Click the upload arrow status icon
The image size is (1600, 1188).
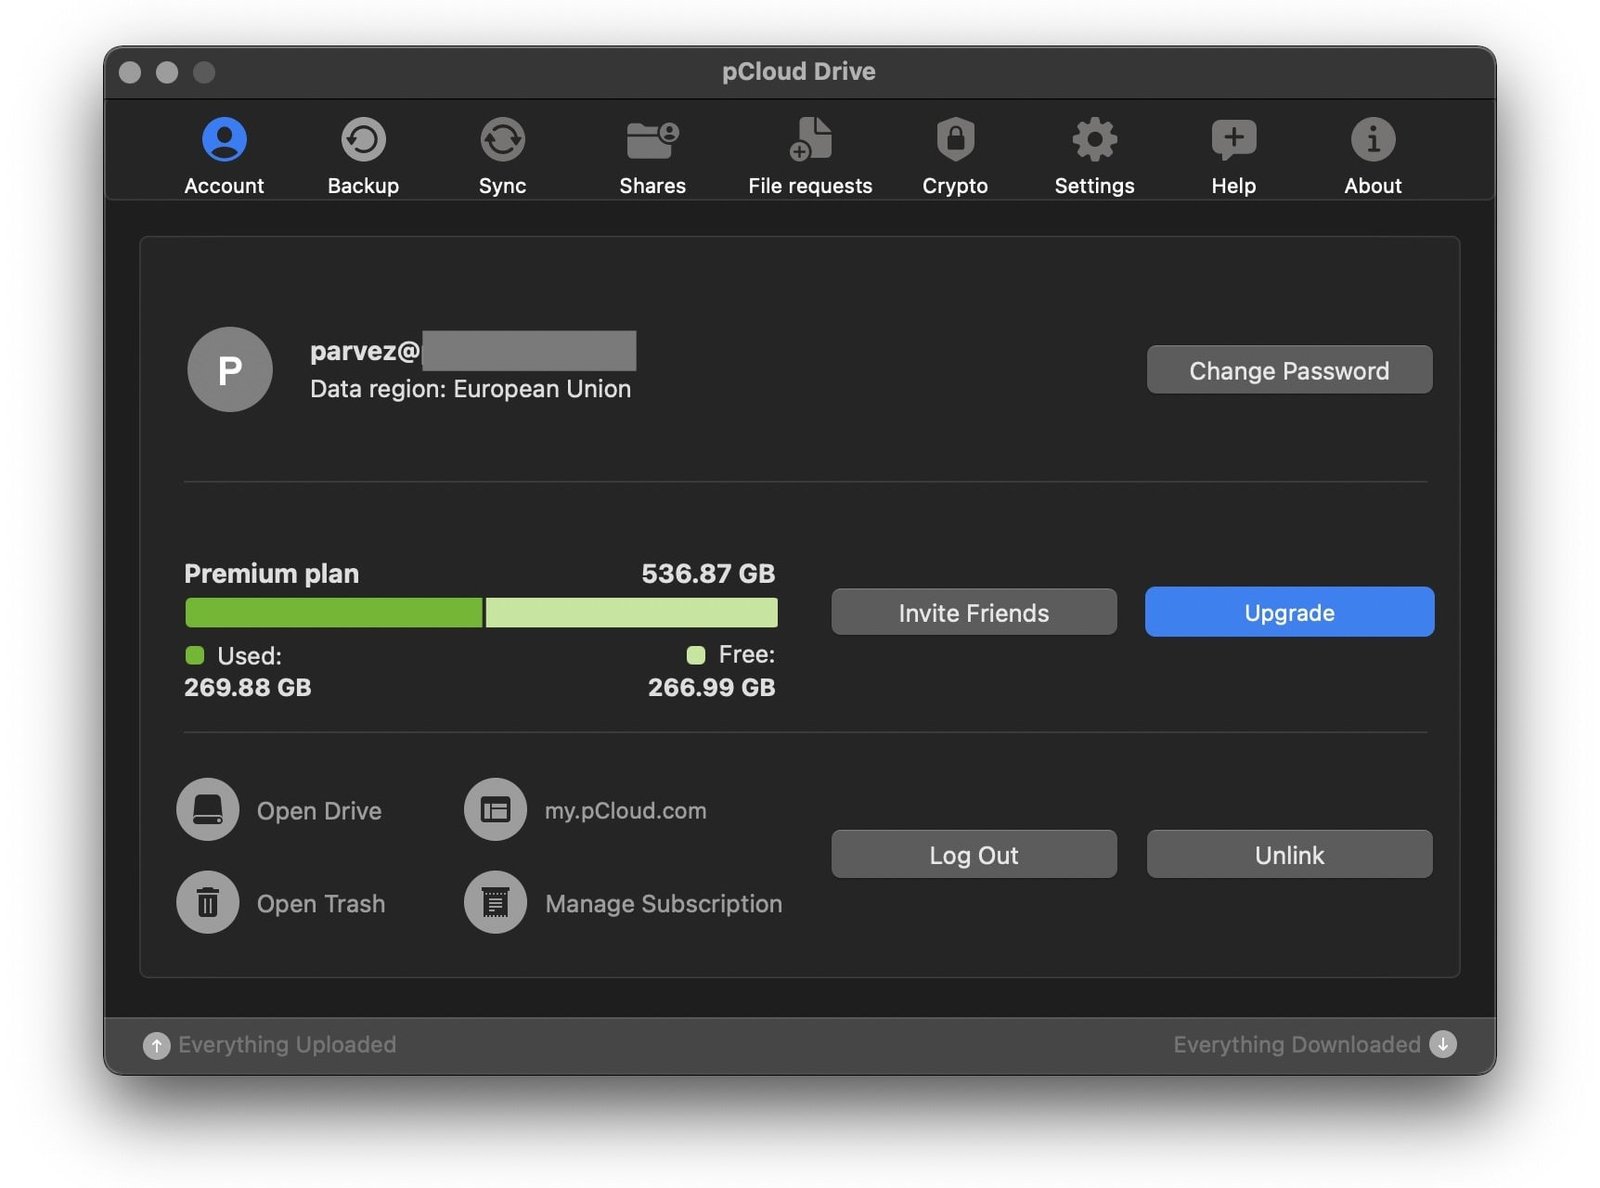[156, 1045]
